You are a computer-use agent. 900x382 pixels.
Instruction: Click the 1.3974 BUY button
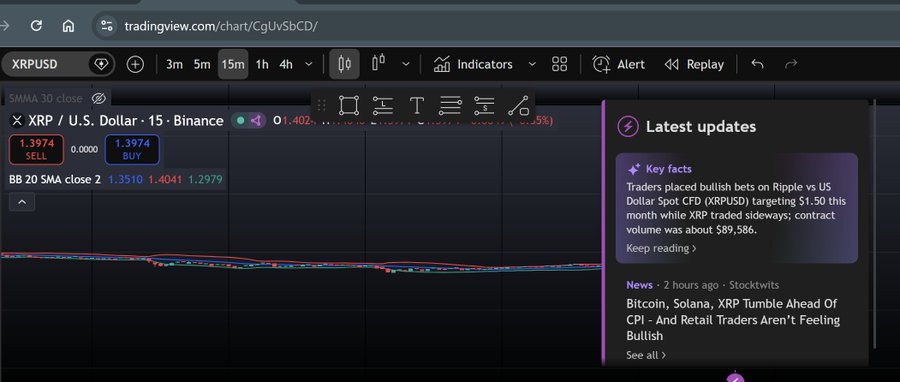point(132,149)
